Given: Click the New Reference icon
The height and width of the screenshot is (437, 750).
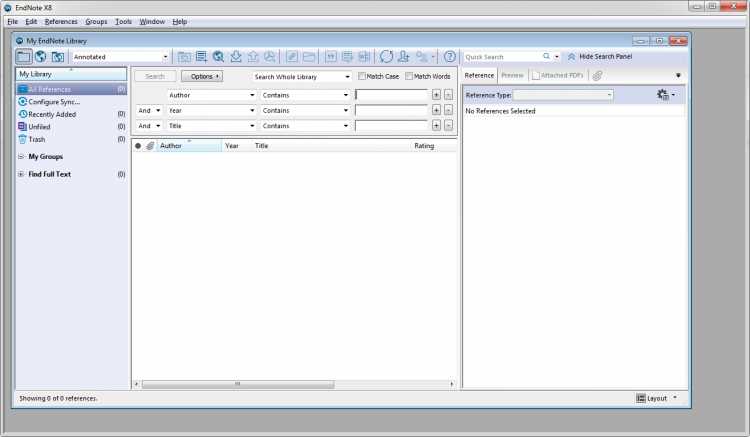Looking at the screenshot, I should pyautogui.click(x=201, y=57).
